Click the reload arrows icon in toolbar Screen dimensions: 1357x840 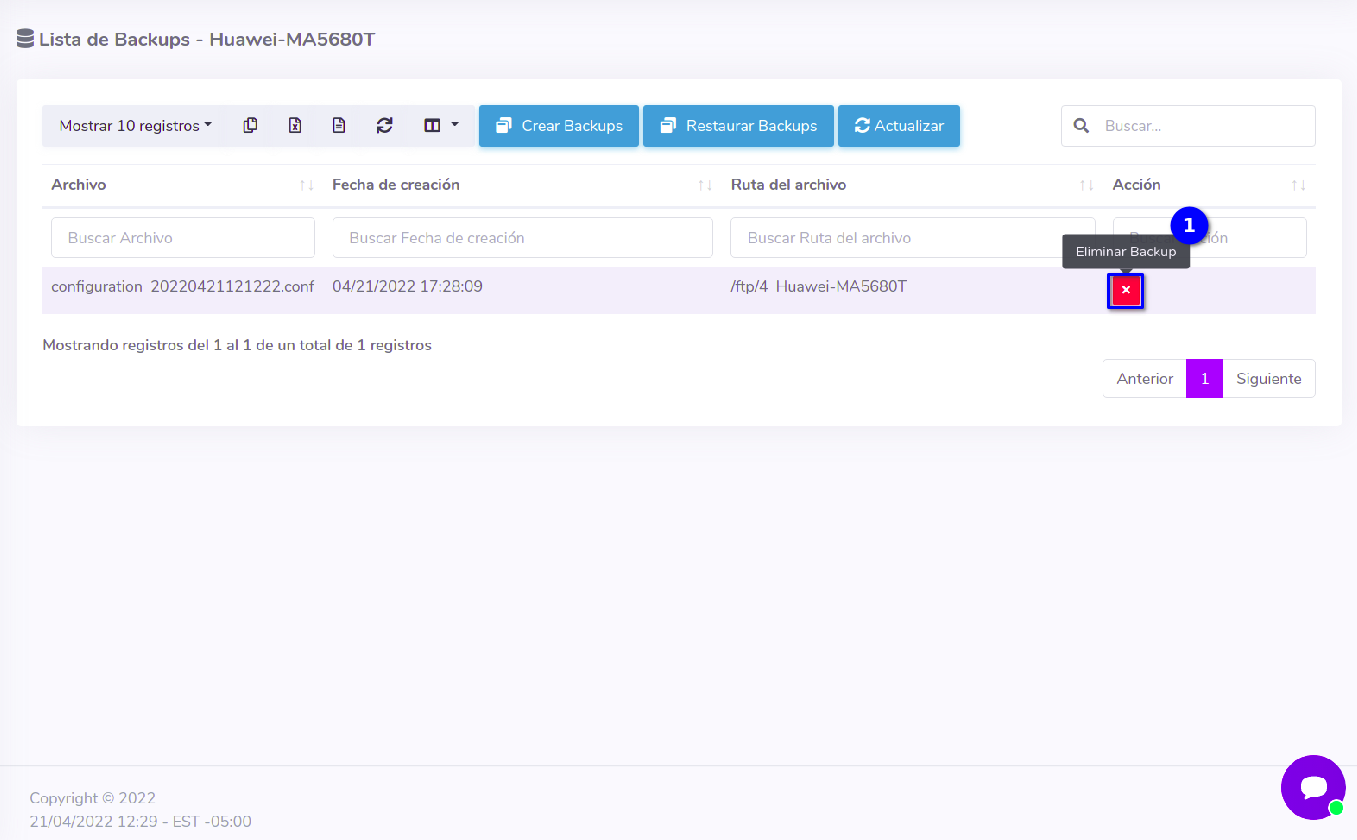(x=384, y=126)
